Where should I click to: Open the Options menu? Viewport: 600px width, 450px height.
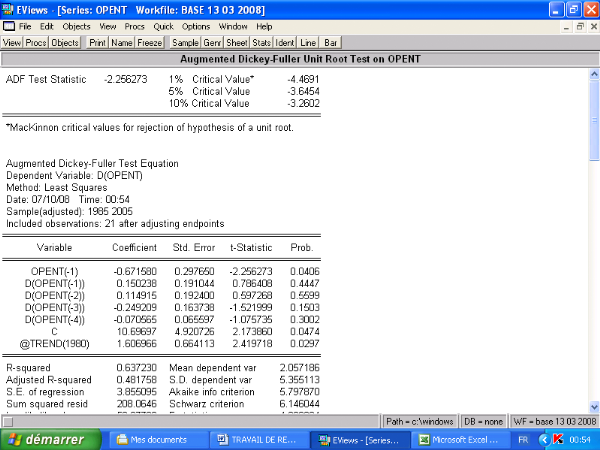coord(196,25)
